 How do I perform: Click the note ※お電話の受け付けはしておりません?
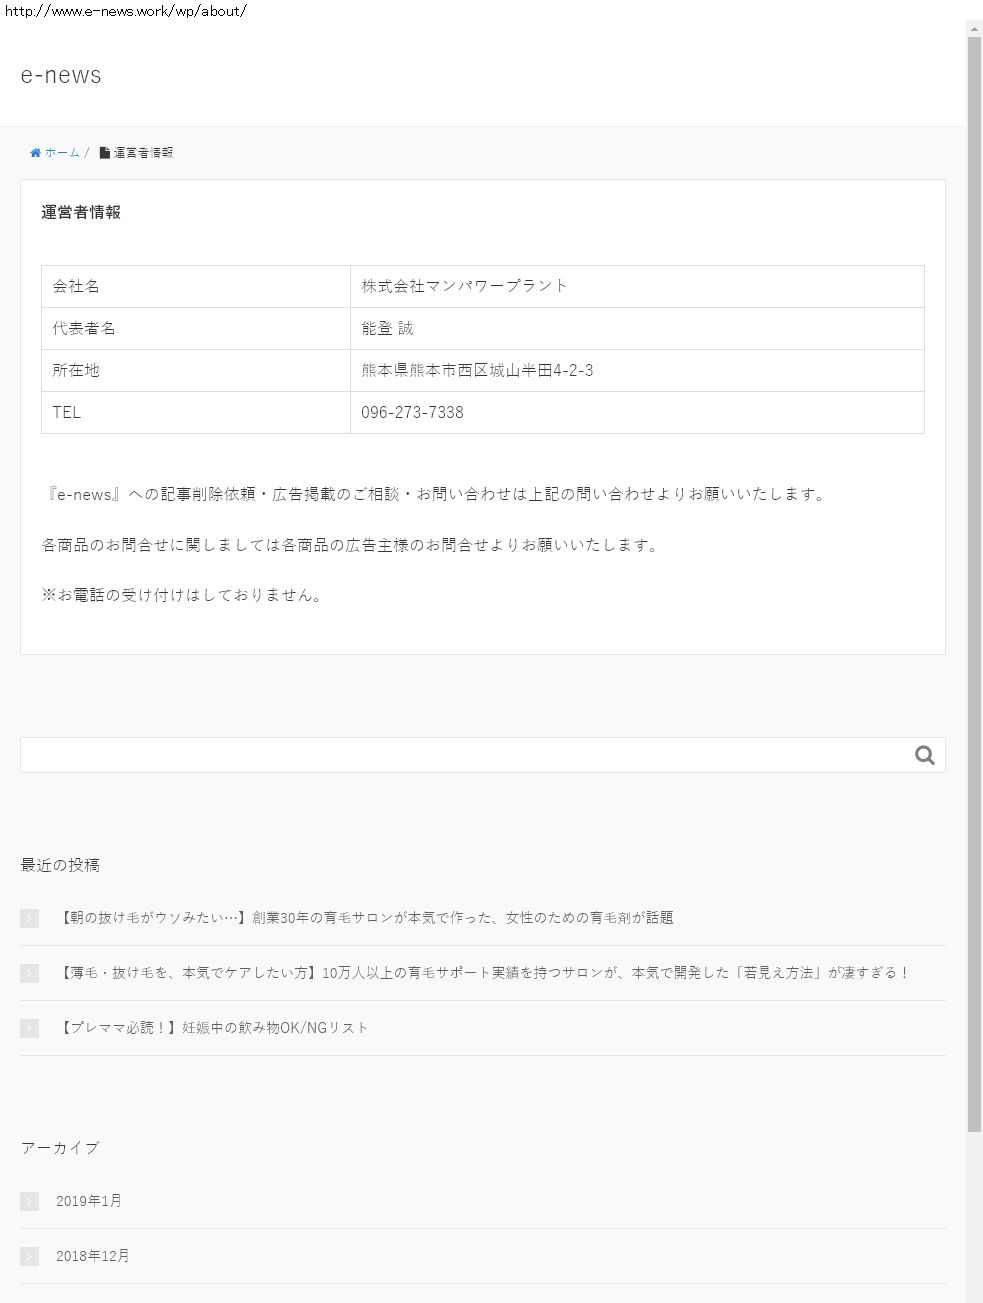183,595
